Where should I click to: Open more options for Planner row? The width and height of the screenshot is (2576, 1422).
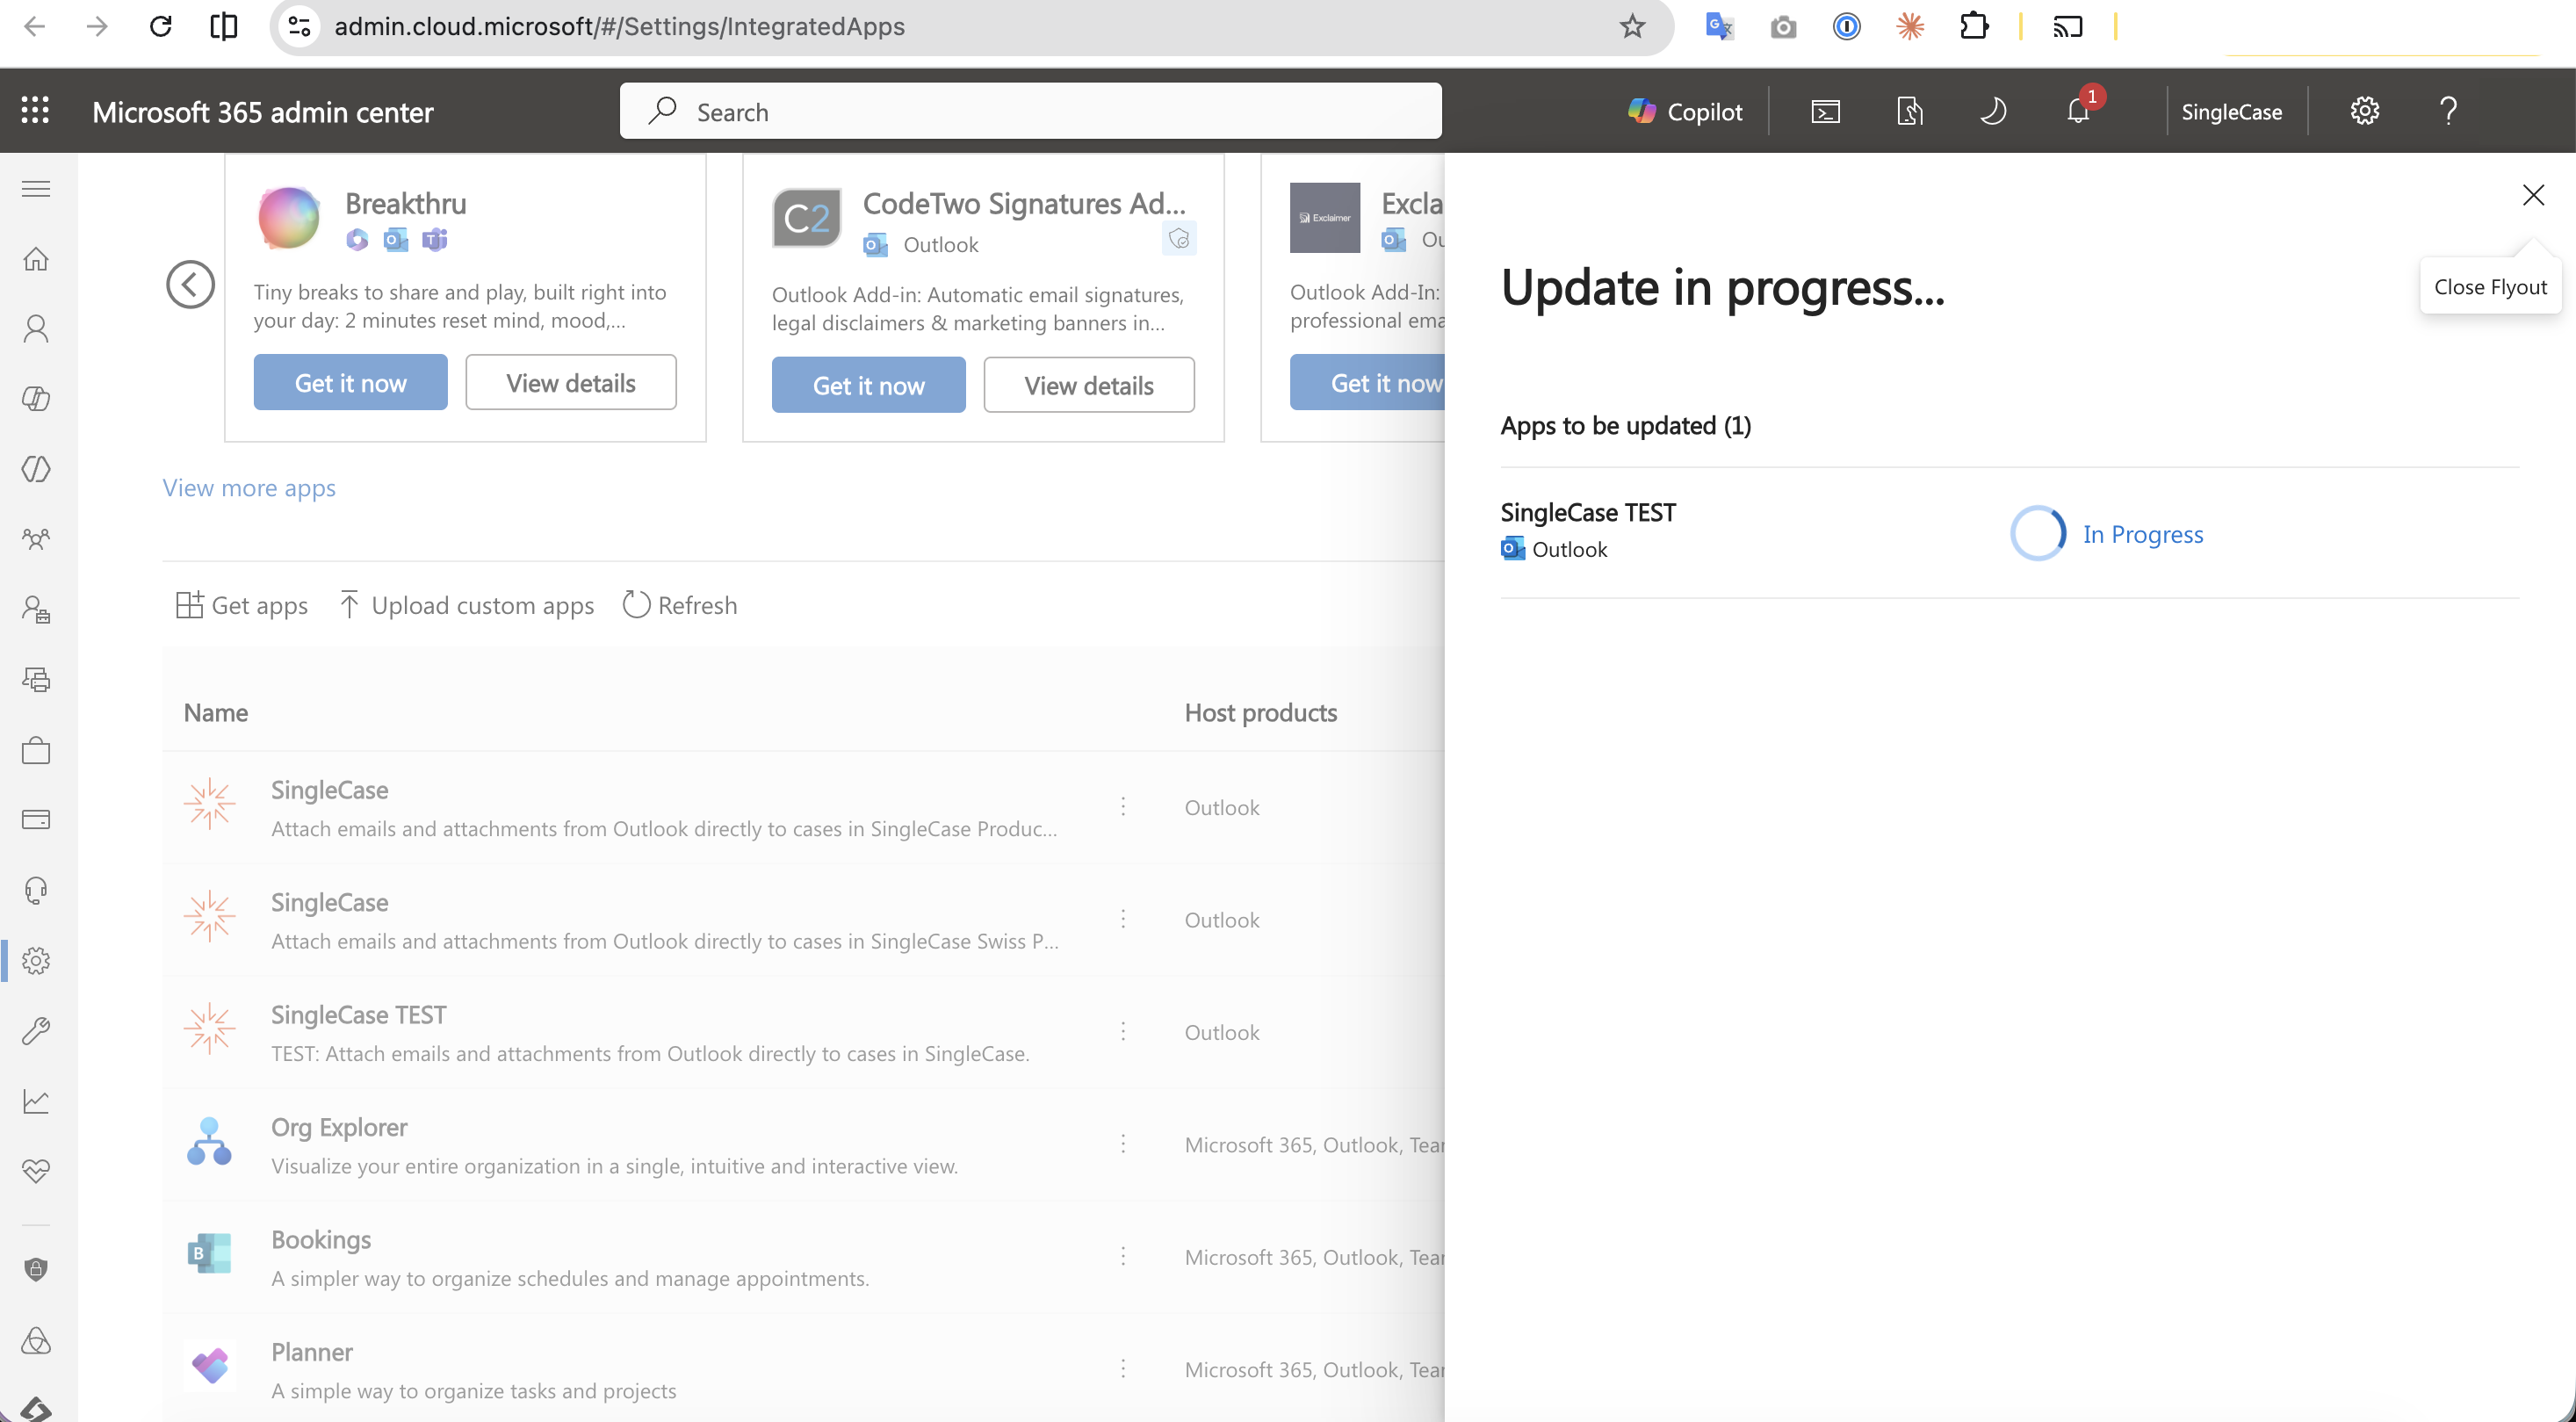point(1123,1368)
